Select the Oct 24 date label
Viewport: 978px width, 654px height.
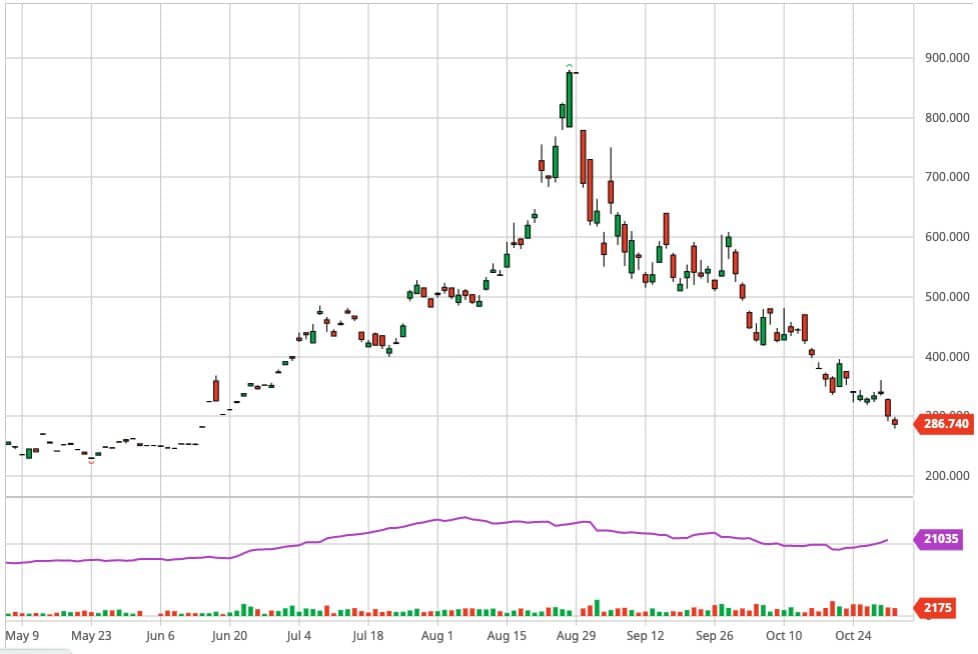pos(853,635)
